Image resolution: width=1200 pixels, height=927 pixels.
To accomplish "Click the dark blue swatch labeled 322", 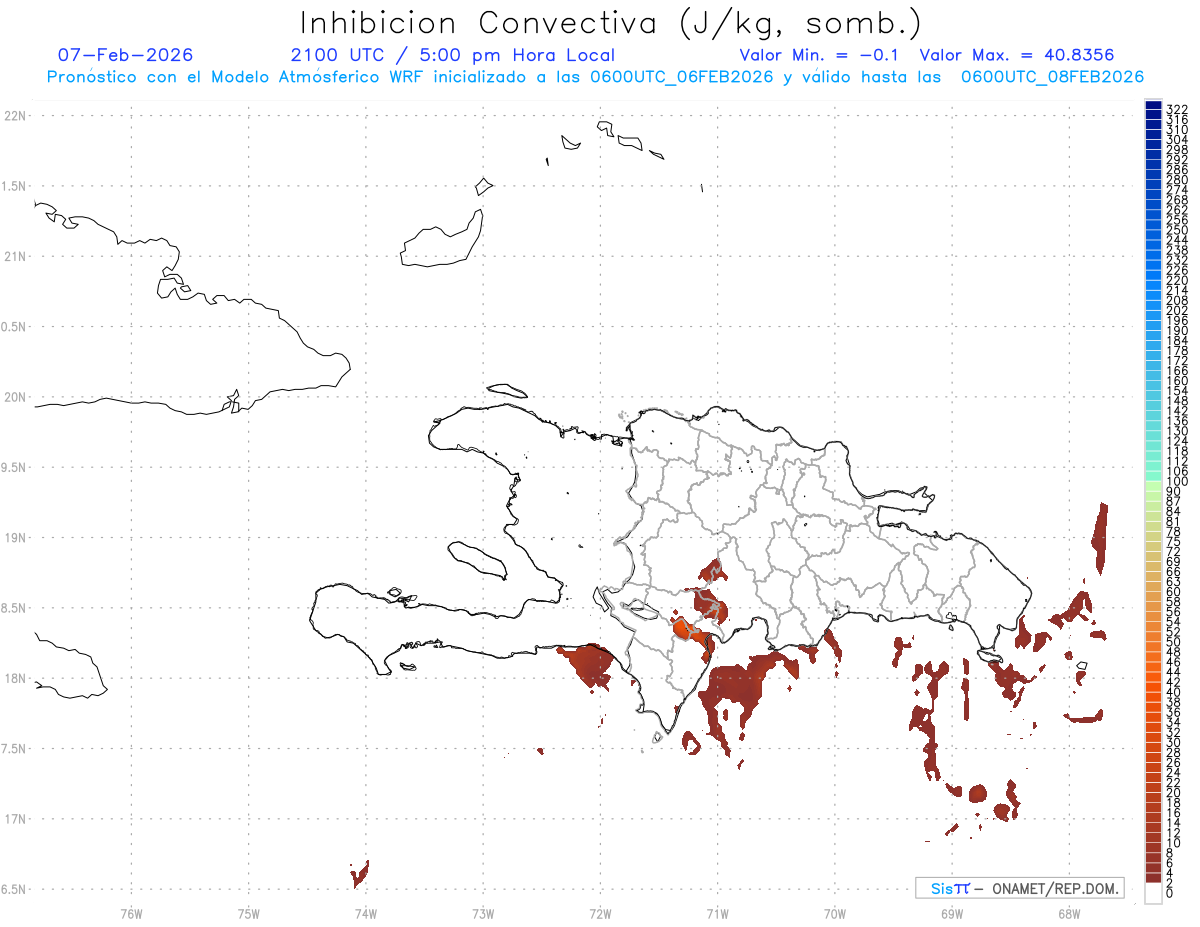I will 1153,105.
